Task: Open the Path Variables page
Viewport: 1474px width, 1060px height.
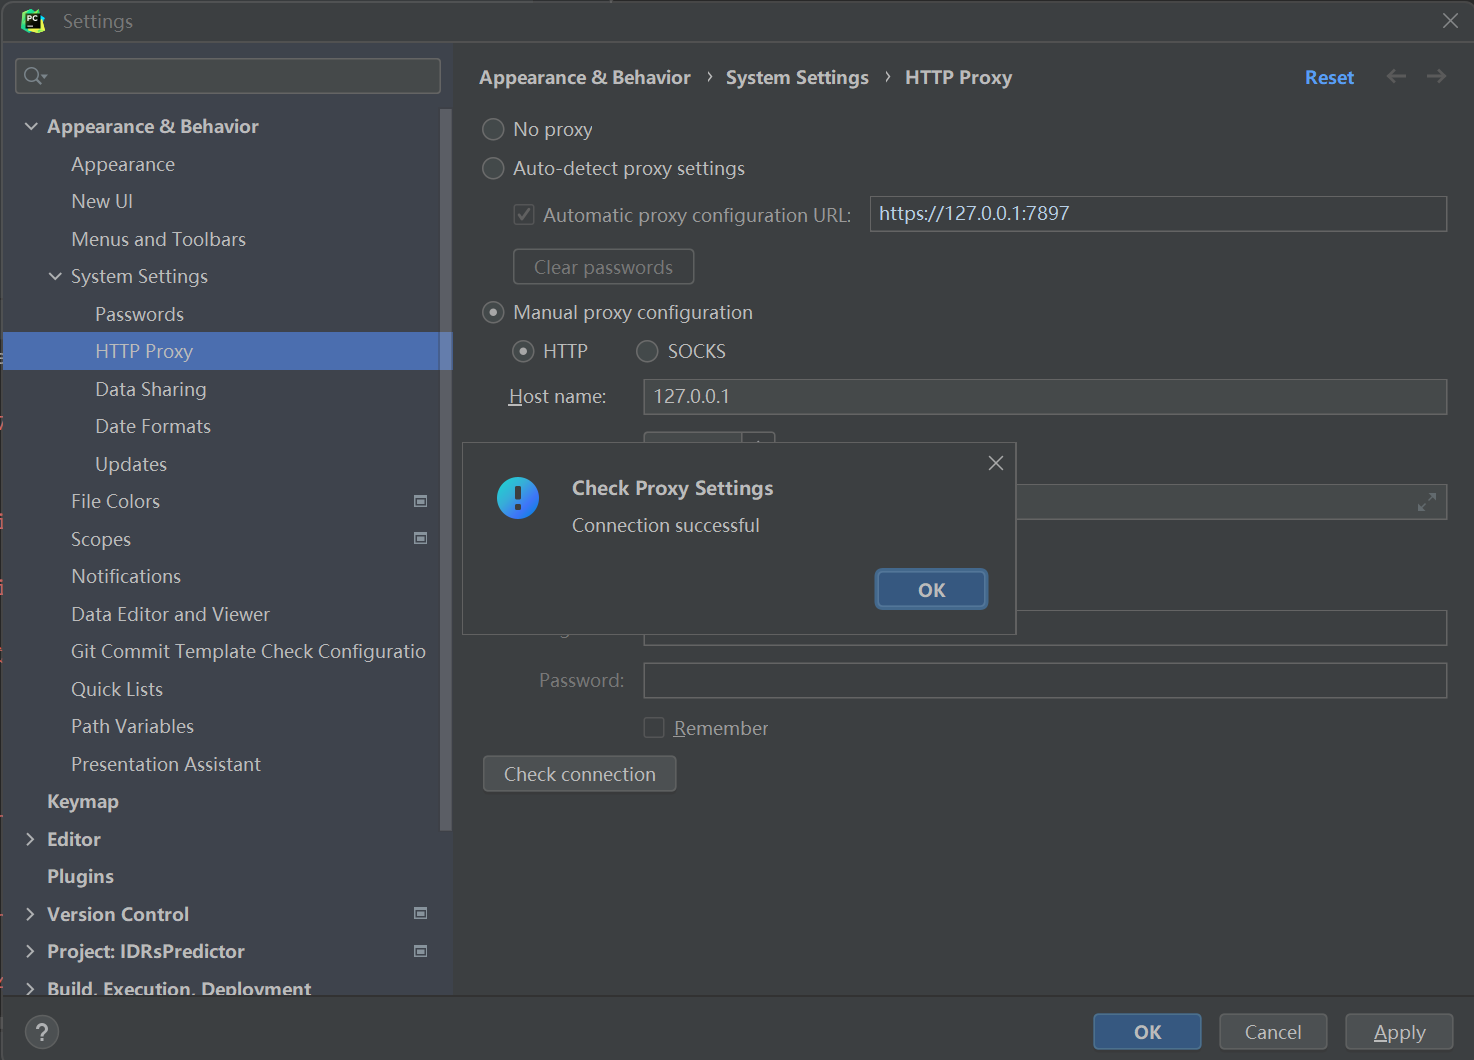Action: tap(132, 726)
